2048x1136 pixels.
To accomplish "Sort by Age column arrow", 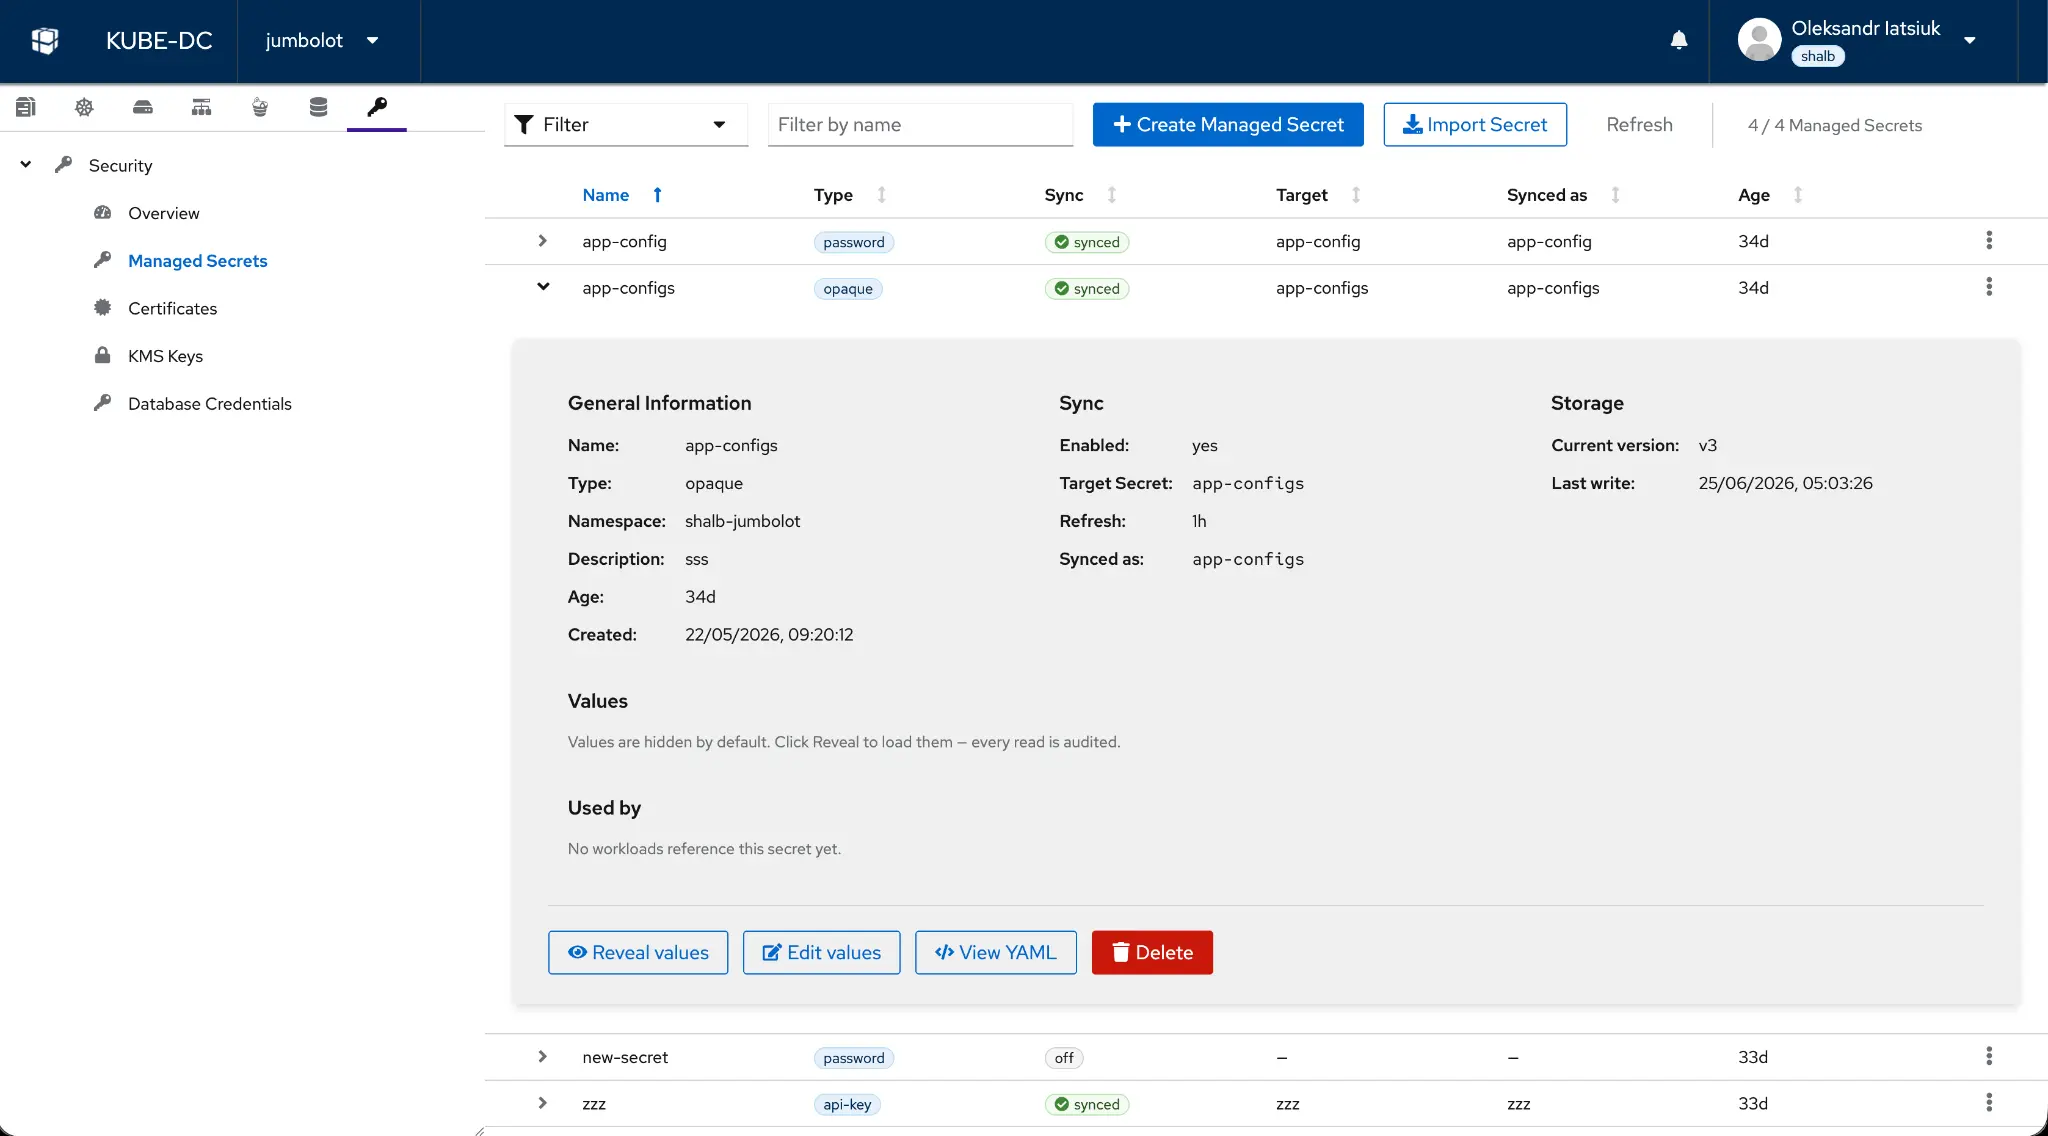I will coord(1798,195).
